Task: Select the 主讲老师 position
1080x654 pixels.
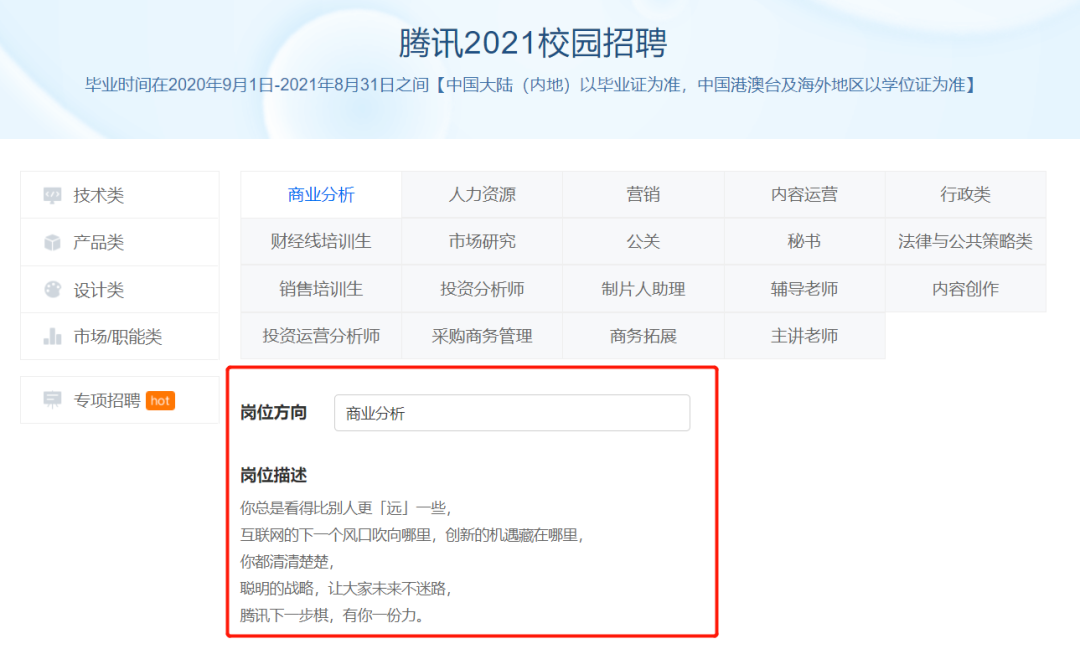Action: coord(804,336)
